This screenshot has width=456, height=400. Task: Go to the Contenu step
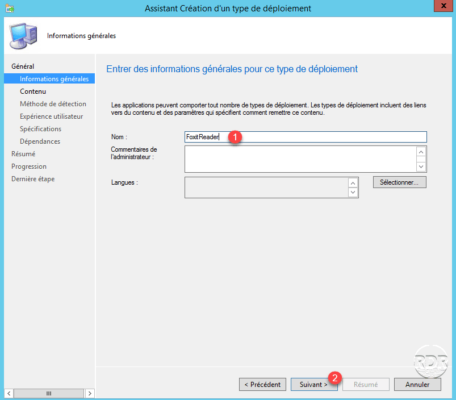(33, 91)
